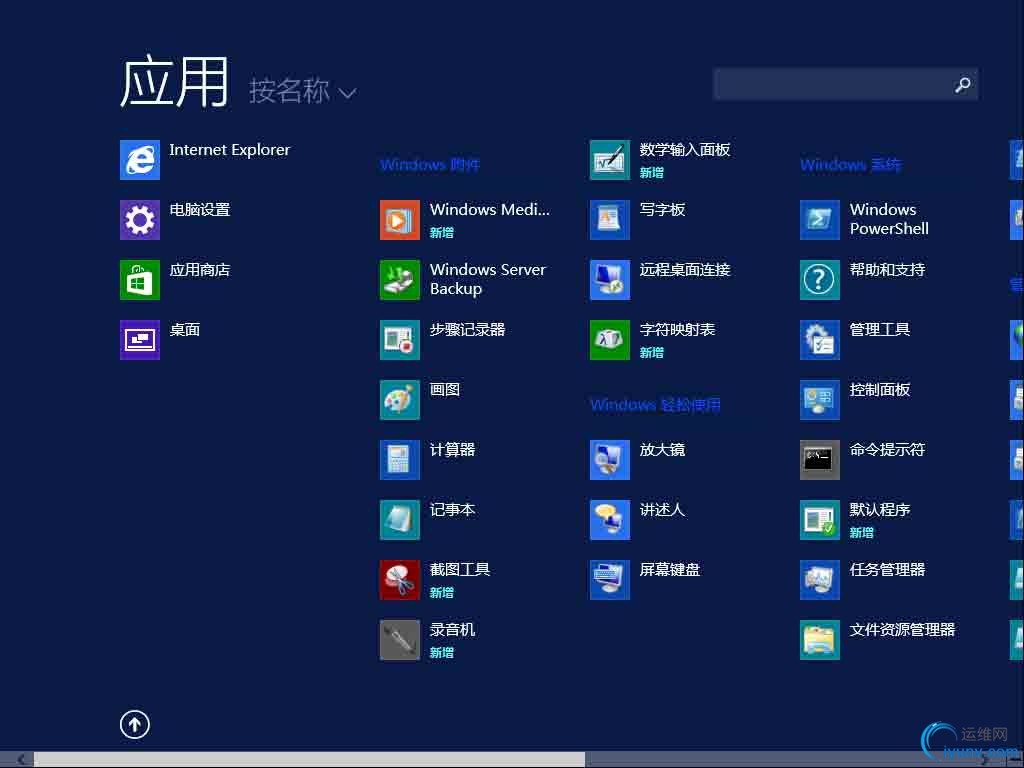The height and width of the screenshot is (768, 1024).
Task: Open the 电脑设置 gear icon
Action: coord(140,219)
